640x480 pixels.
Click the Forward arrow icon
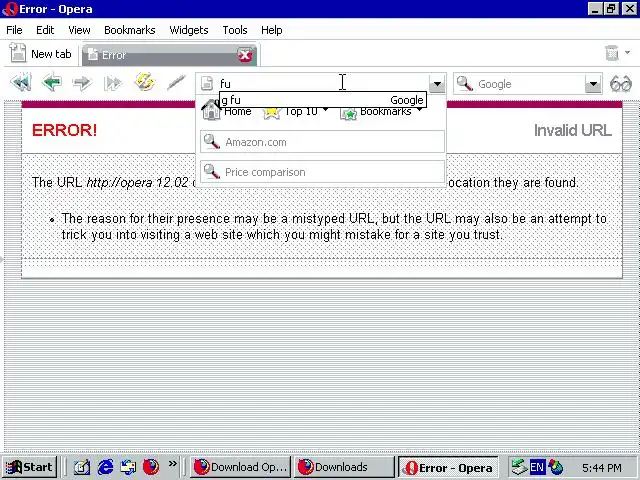click(82, 83)
